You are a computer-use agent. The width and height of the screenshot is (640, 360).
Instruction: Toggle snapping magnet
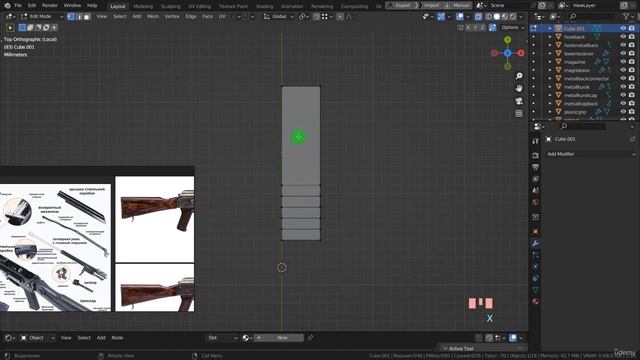[316, 17]
